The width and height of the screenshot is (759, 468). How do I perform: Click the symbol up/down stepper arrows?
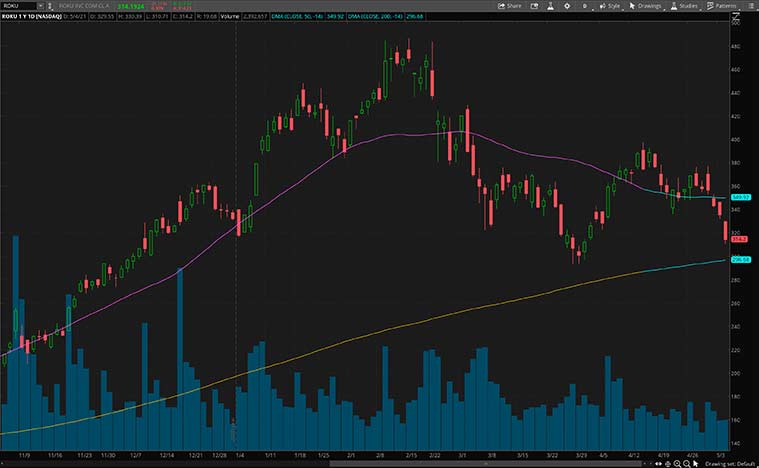point(47,5)
